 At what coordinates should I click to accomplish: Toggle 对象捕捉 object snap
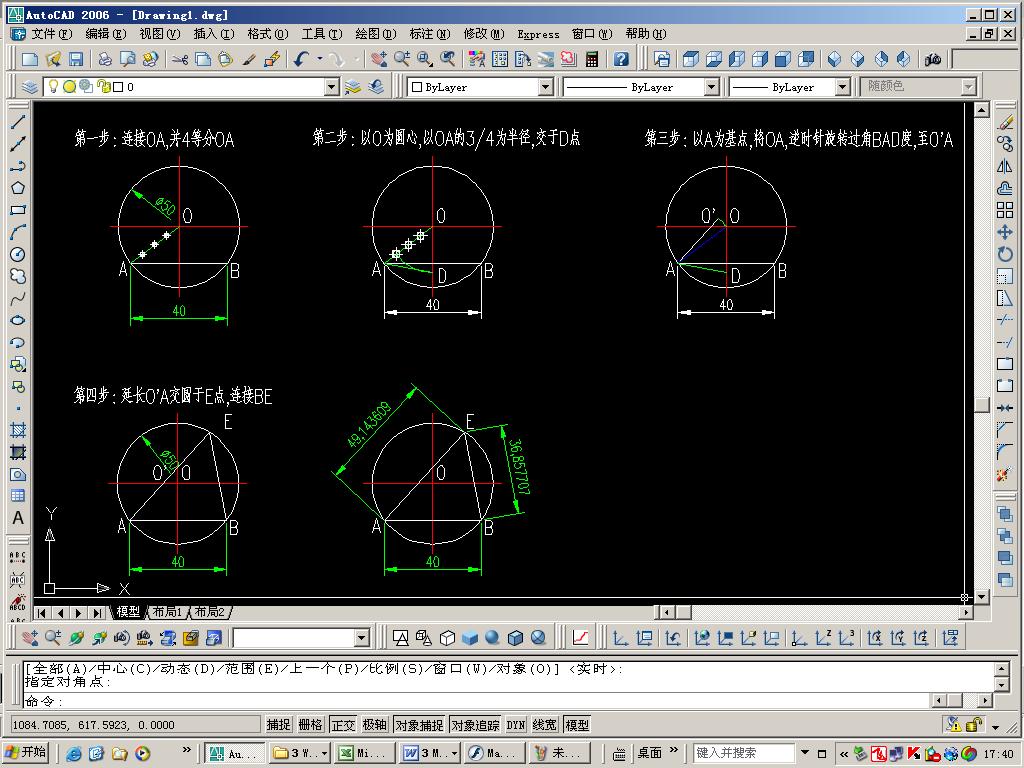pyautogui.click(x=419, y=724)
